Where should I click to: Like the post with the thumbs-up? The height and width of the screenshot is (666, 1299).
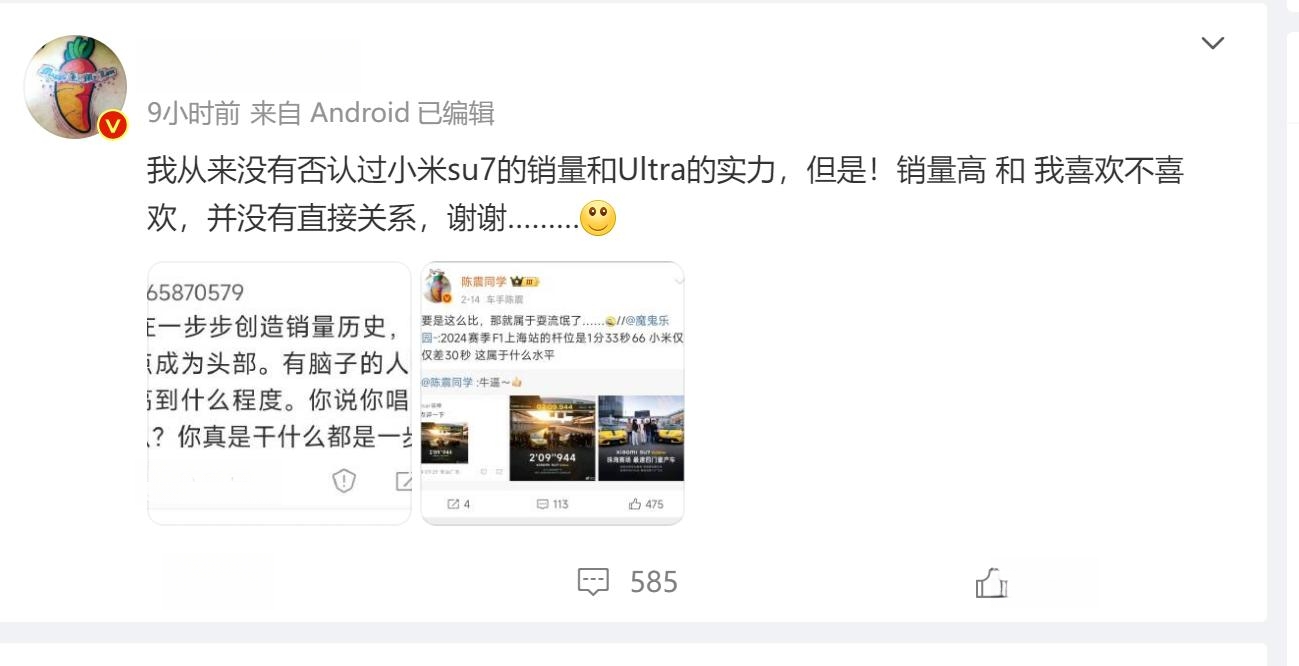pyautogui.click(x=991, y=582)
